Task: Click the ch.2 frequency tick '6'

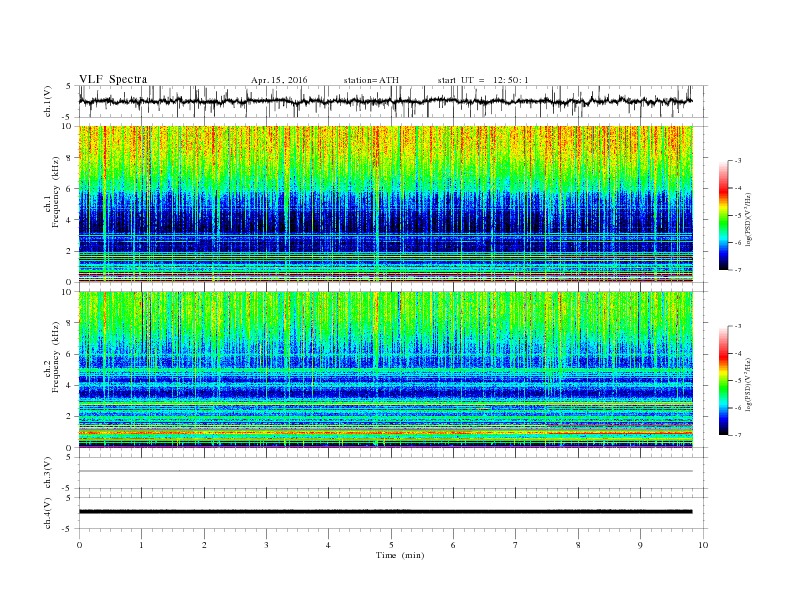Action: (69, 354)
